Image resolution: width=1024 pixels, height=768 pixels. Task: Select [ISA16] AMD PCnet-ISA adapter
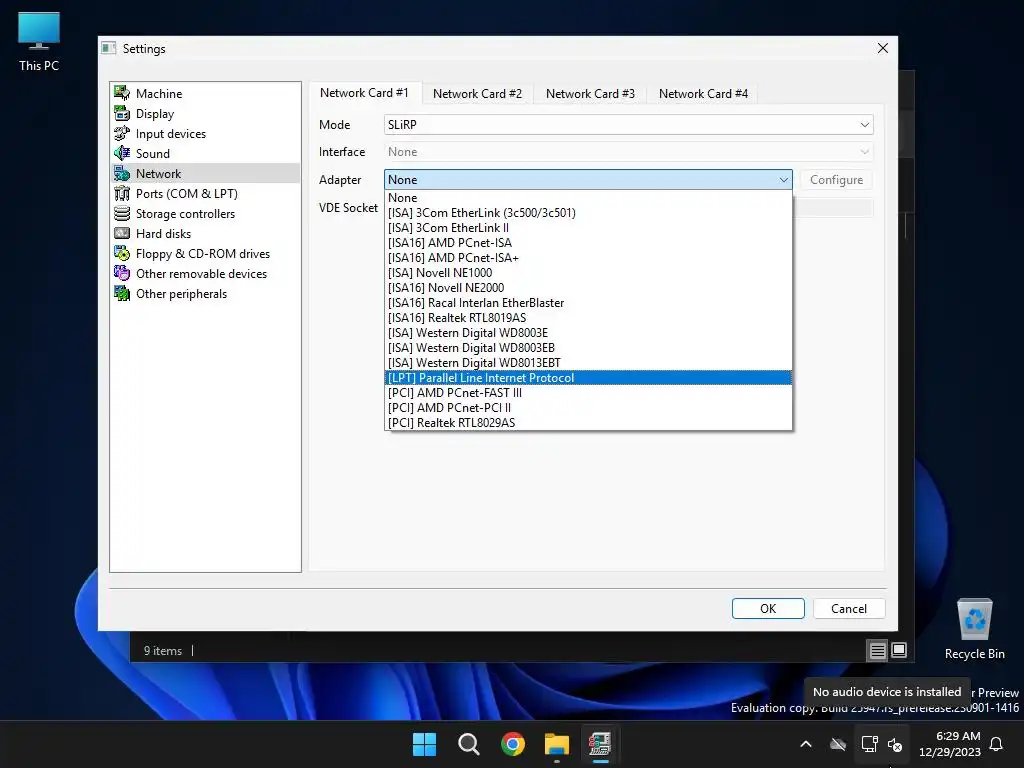pyautogui.click(x=588, y=242)
